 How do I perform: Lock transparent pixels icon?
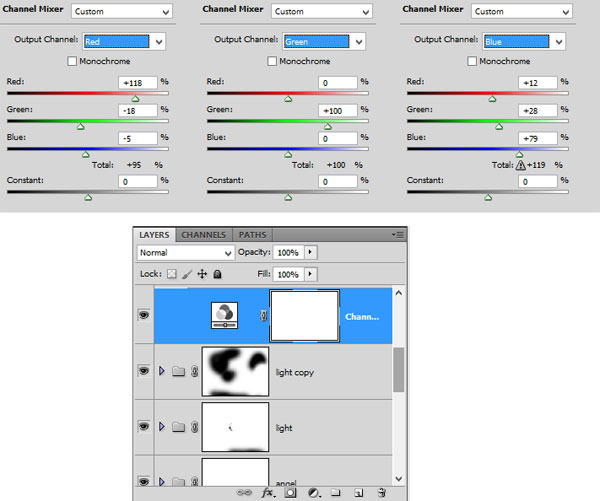point(172,274)
